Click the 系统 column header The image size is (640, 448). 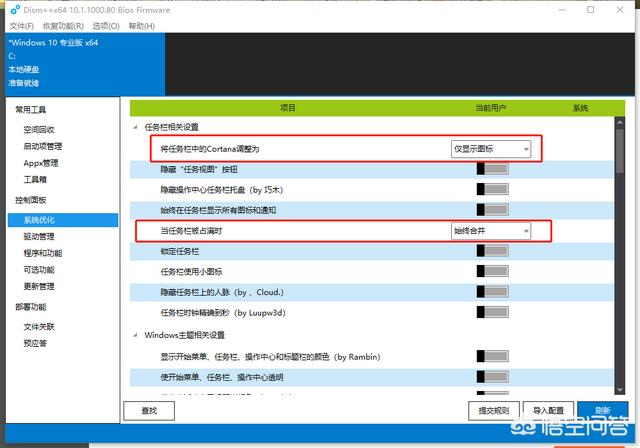(x=580, y=108)
